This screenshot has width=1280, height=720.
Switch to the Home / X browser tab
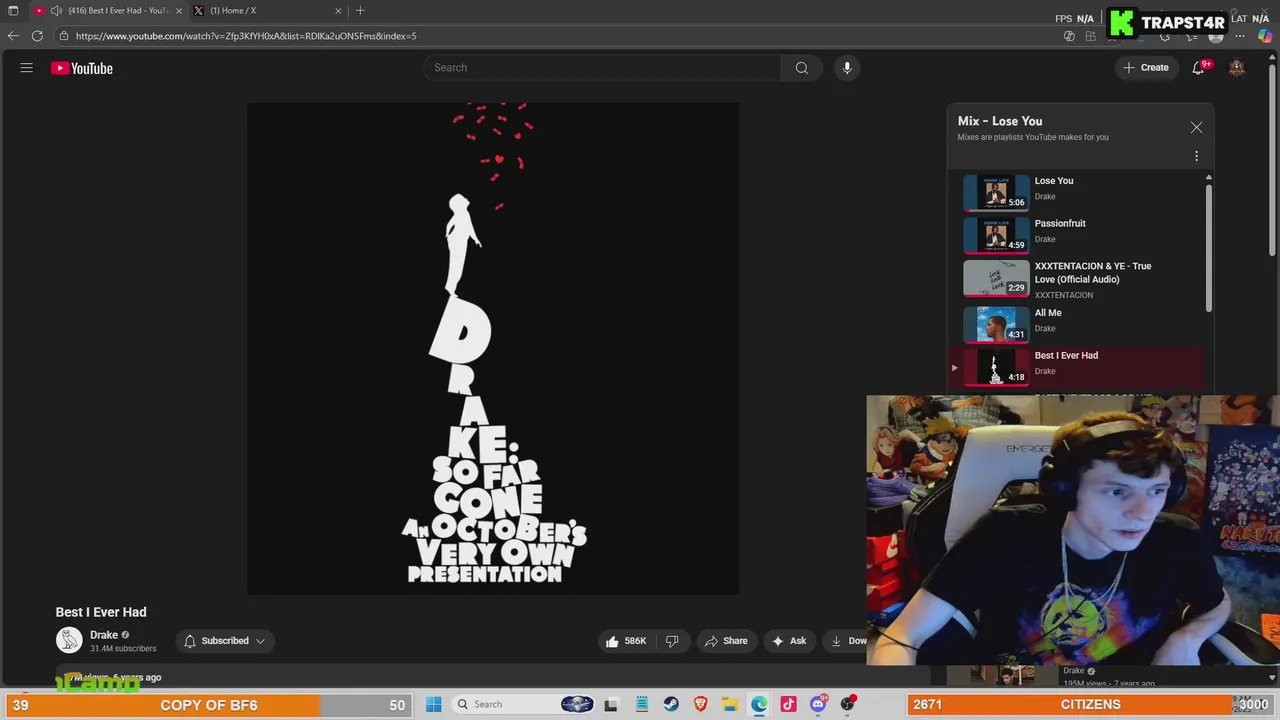pos(267,11)
